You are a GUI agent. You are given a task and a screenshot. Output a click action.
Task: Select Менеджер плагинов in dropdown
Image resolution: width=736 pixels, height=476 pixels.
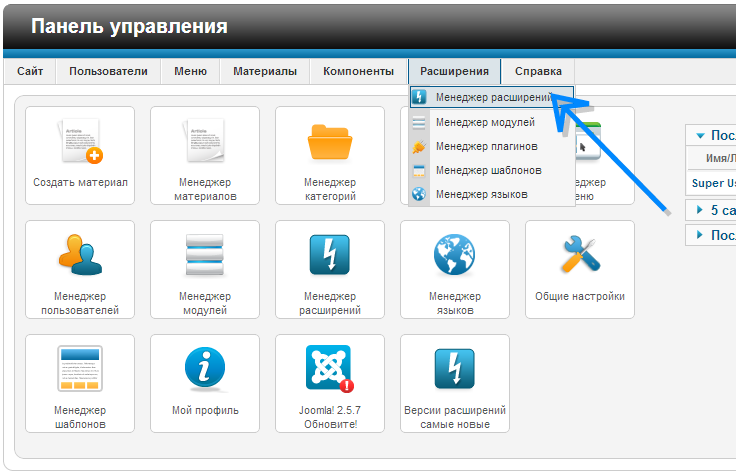[x=488, y=146]
